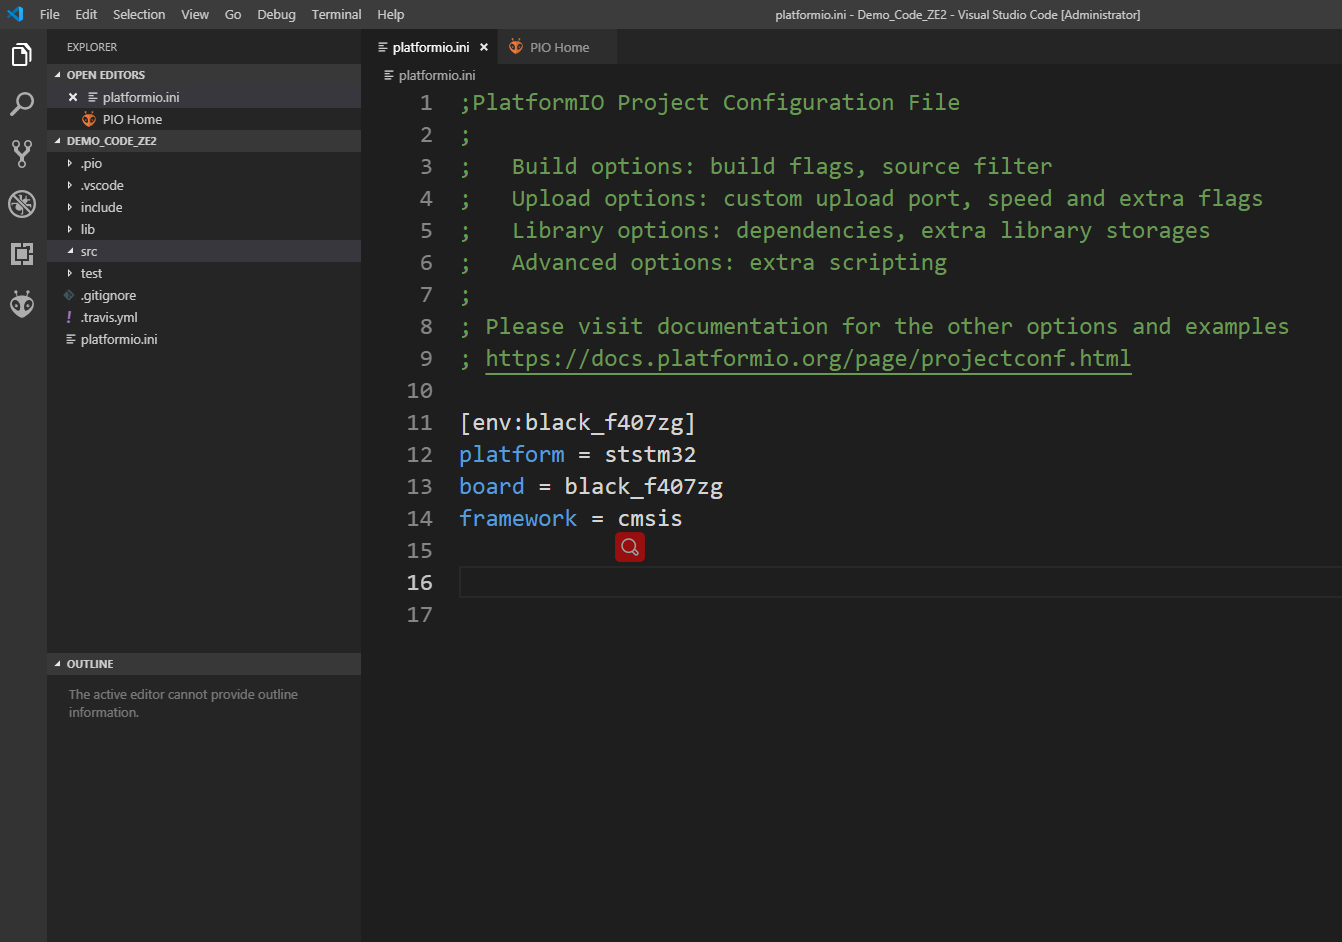The image size is (1342, 942).
Task: Open the Debug menu
Action: point(276,14)
